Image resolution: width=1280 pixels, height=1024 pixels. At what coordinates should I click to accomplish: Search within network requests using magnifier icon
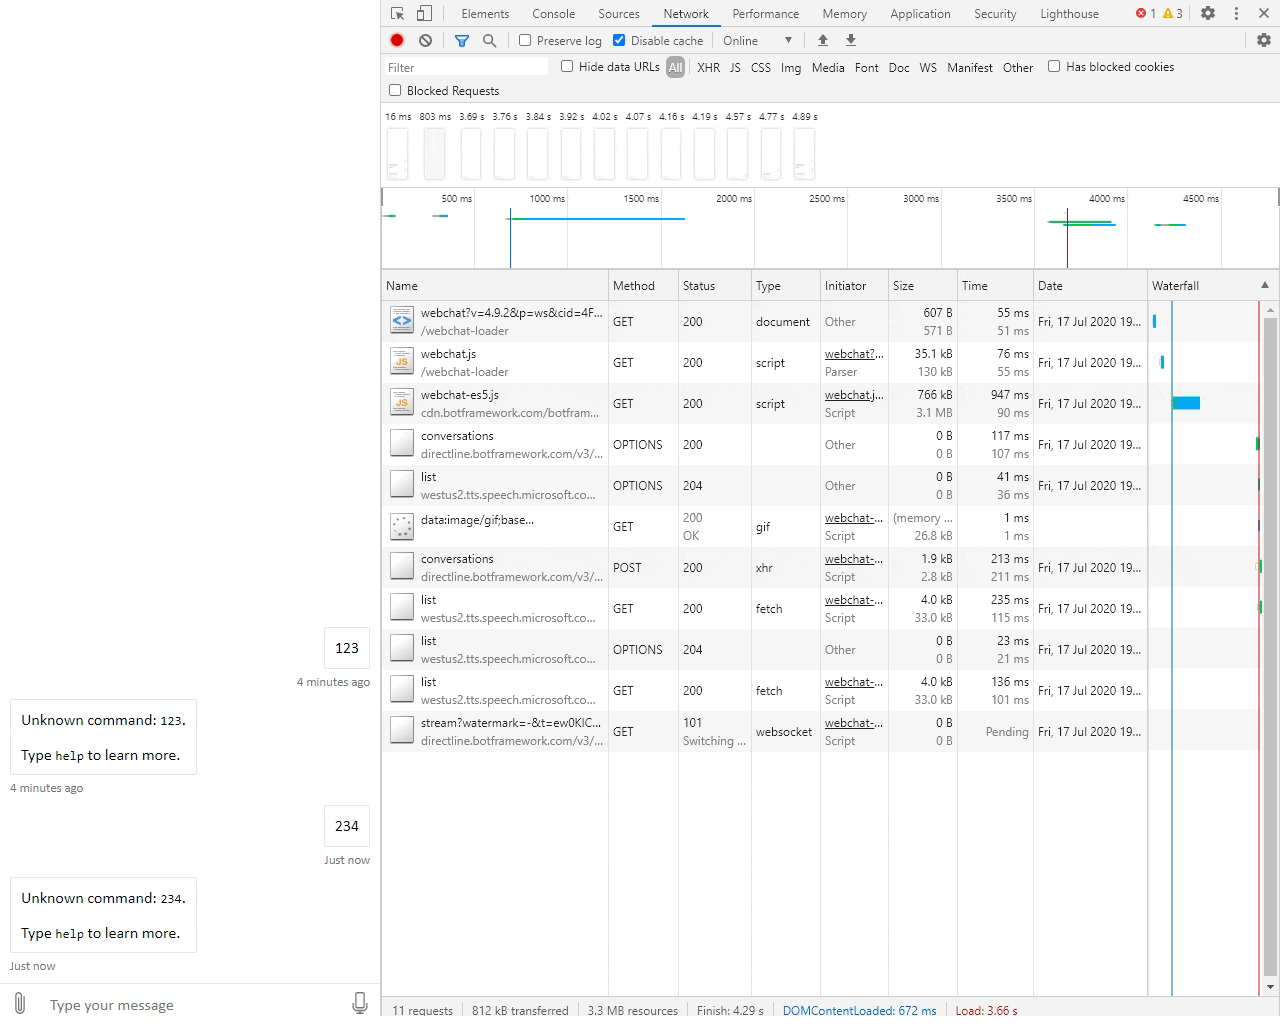click(489, 40)
